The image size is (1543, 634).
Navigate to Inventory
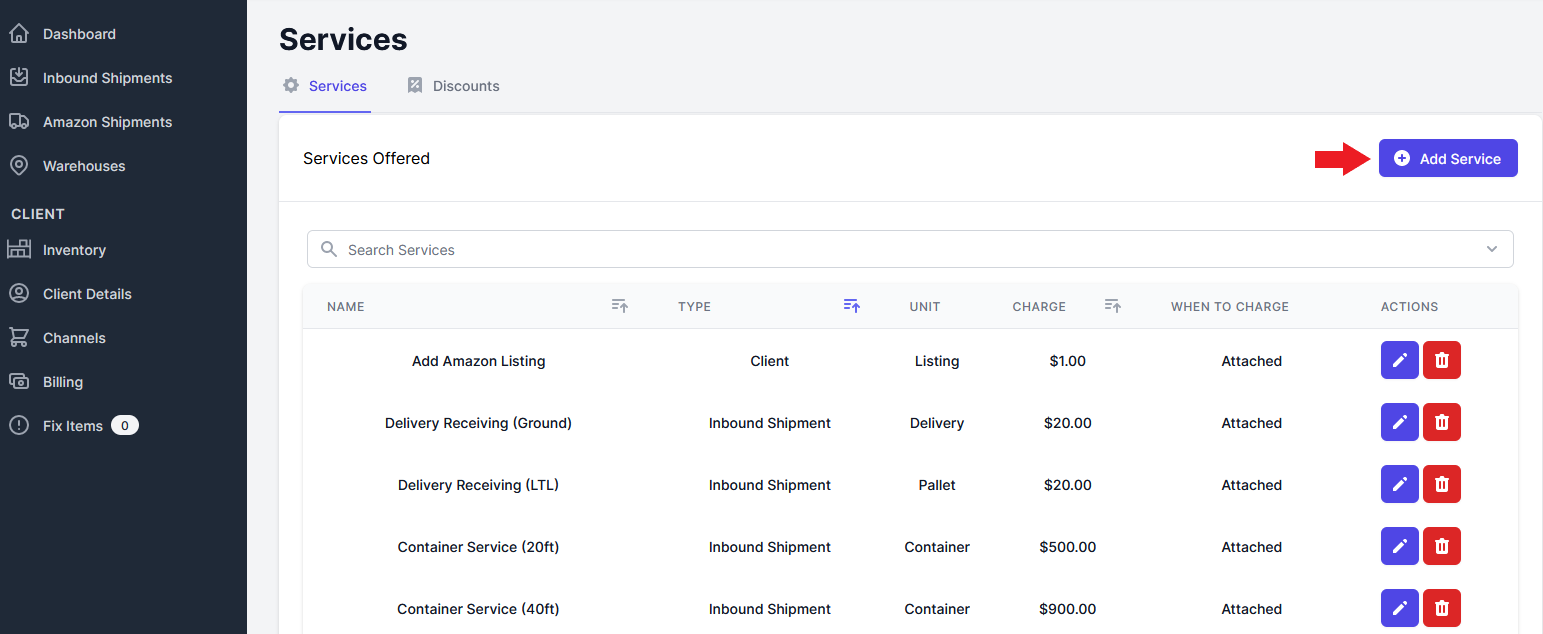point(74,250)
